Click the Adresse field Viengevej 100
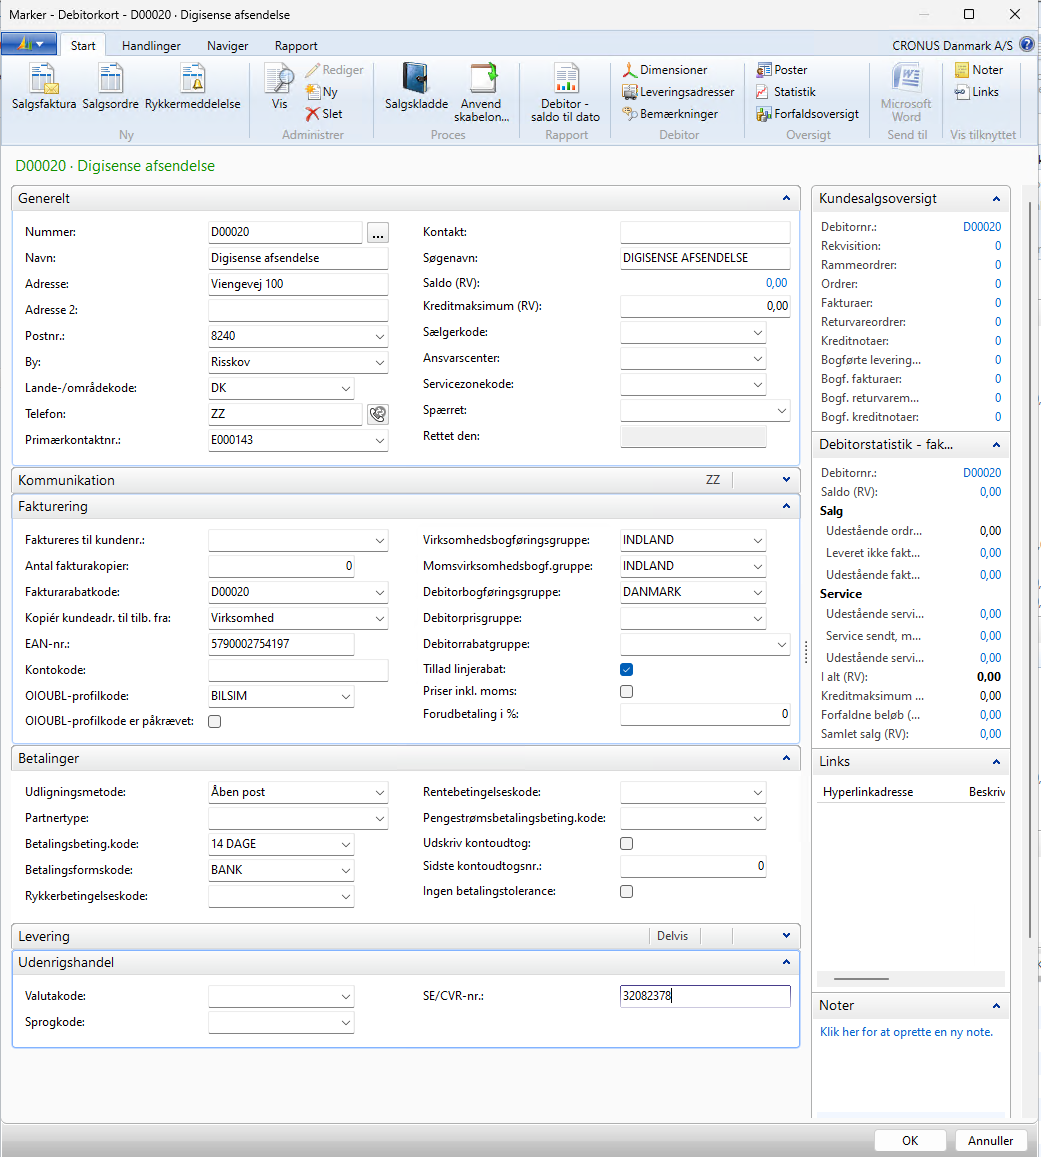The height and width of the screenshot is (1157, 1041). point(298,284)
